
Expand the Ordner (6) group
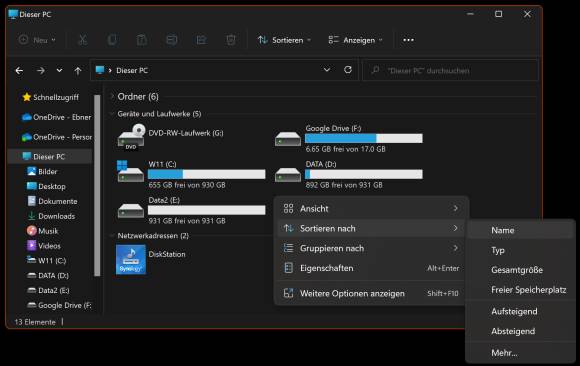[x=112, y=97]
